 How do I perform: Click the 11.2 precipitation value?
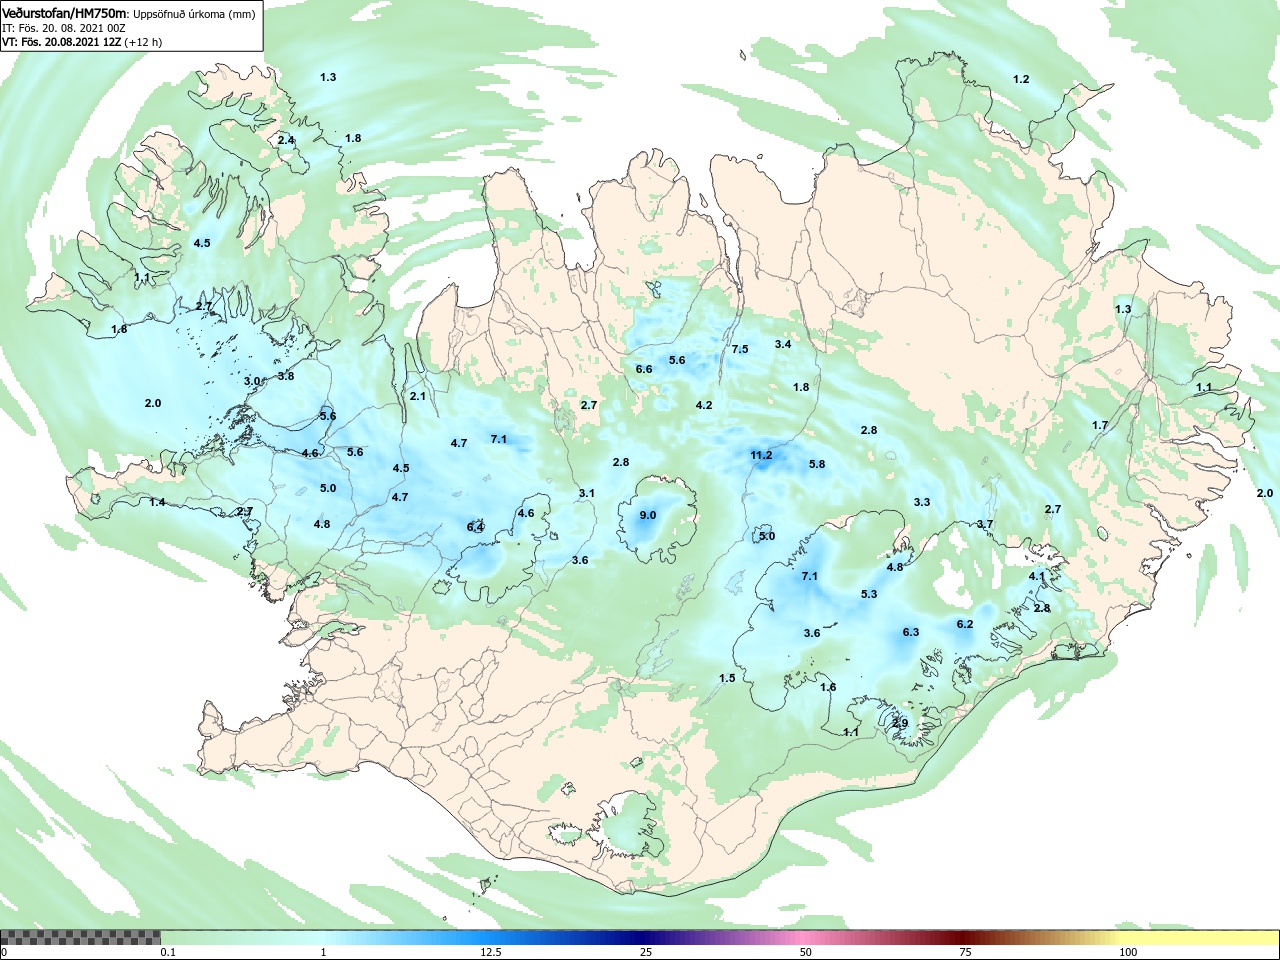tap(761, 455)
